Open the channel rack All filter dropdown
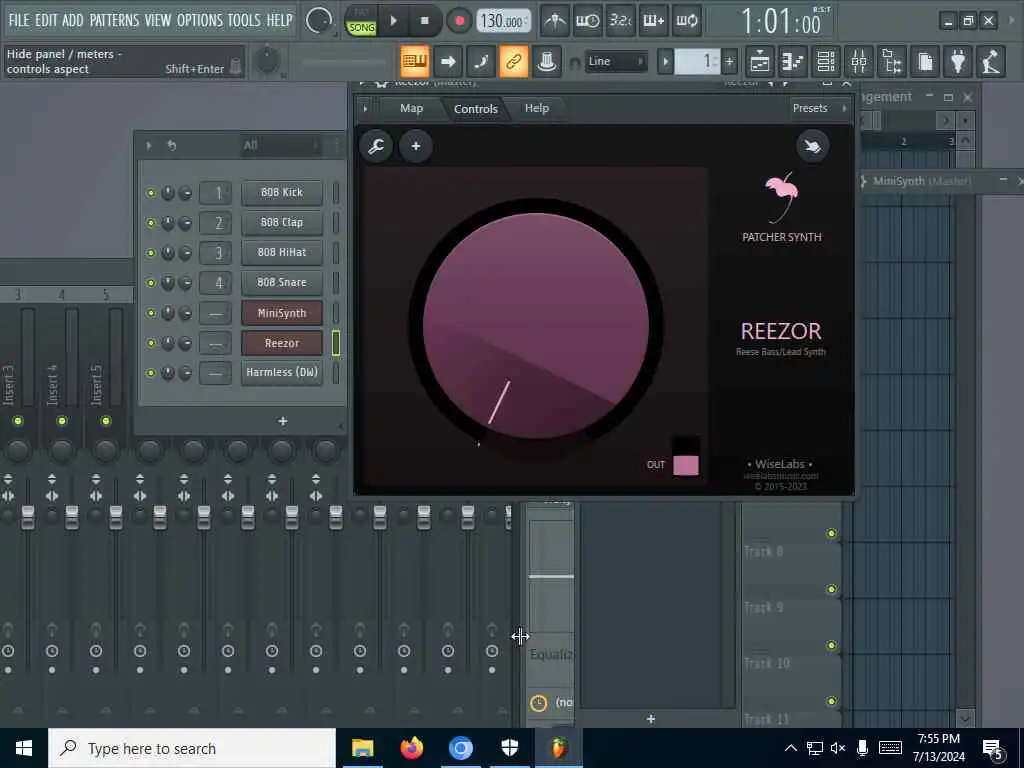The height and width of the screenshot is (768, 1024). (281, 146)
